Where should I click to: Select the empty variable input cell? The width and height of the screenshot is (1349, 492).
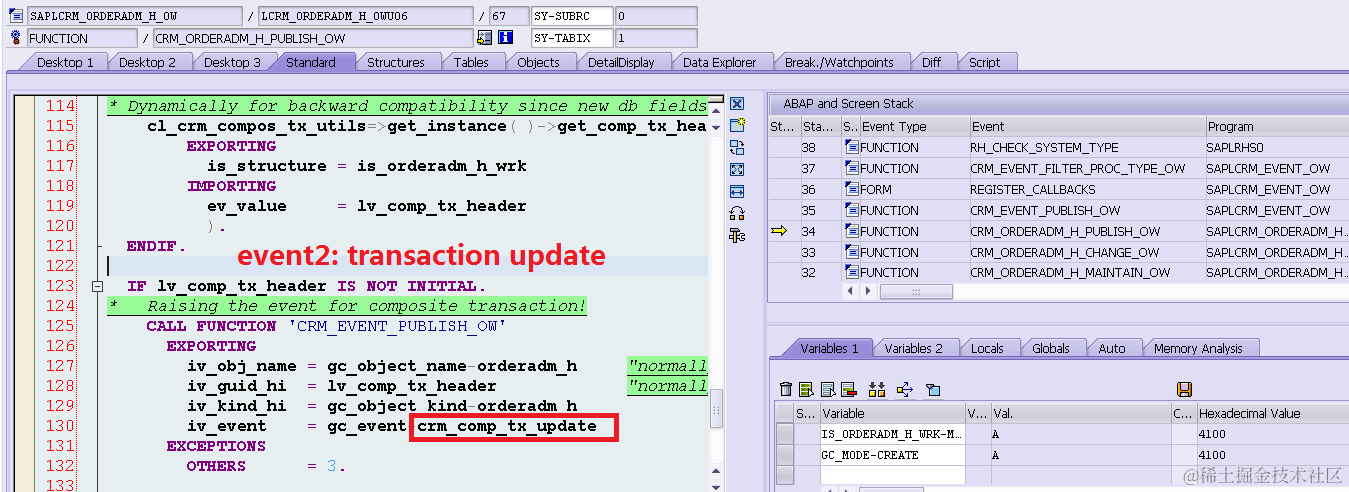coord(892,474)
